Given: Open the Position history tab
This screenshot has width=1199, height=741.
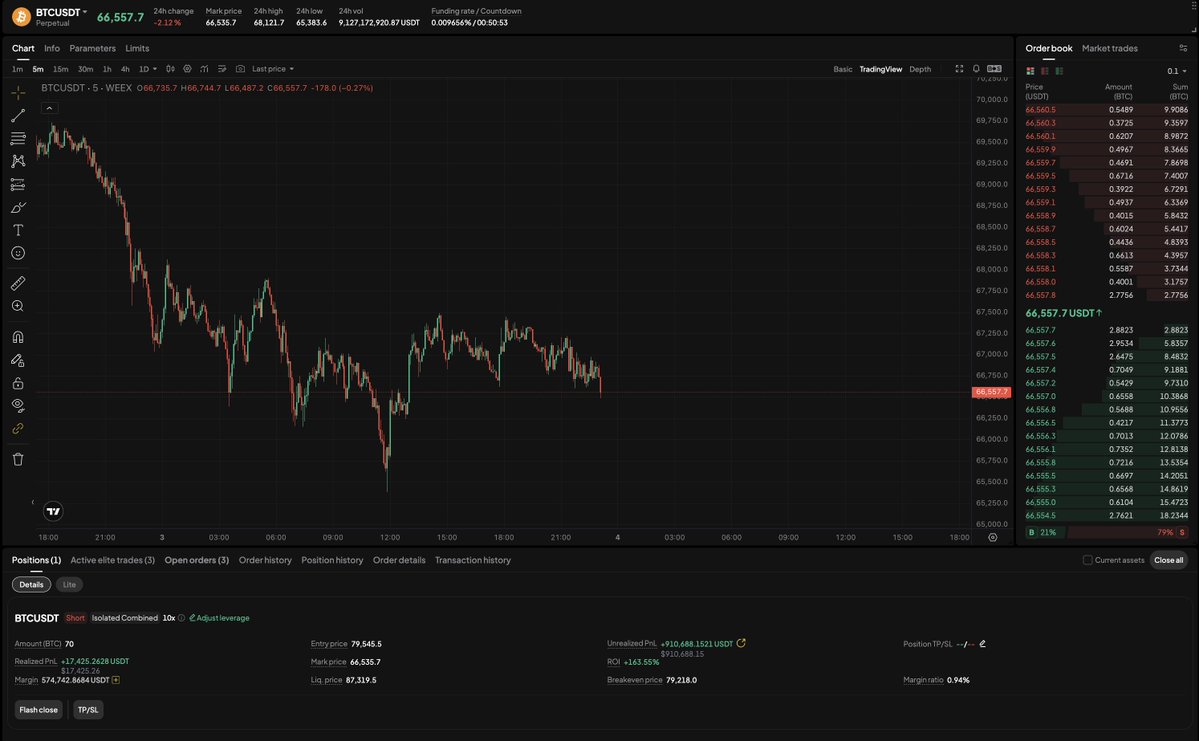Looking at the screenshot, I should click(x=332, y=560).
